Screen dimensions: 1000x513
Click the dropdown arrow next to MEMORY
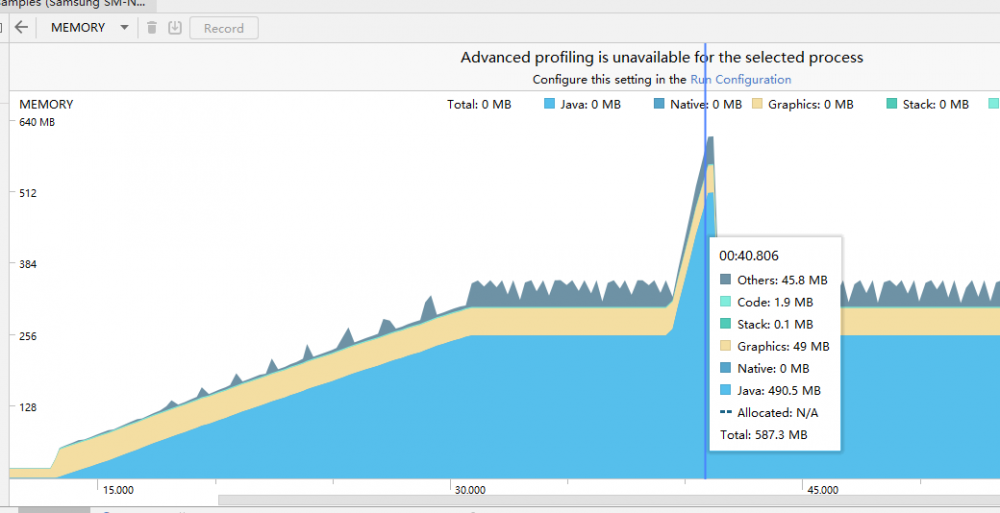coord(124,27)
